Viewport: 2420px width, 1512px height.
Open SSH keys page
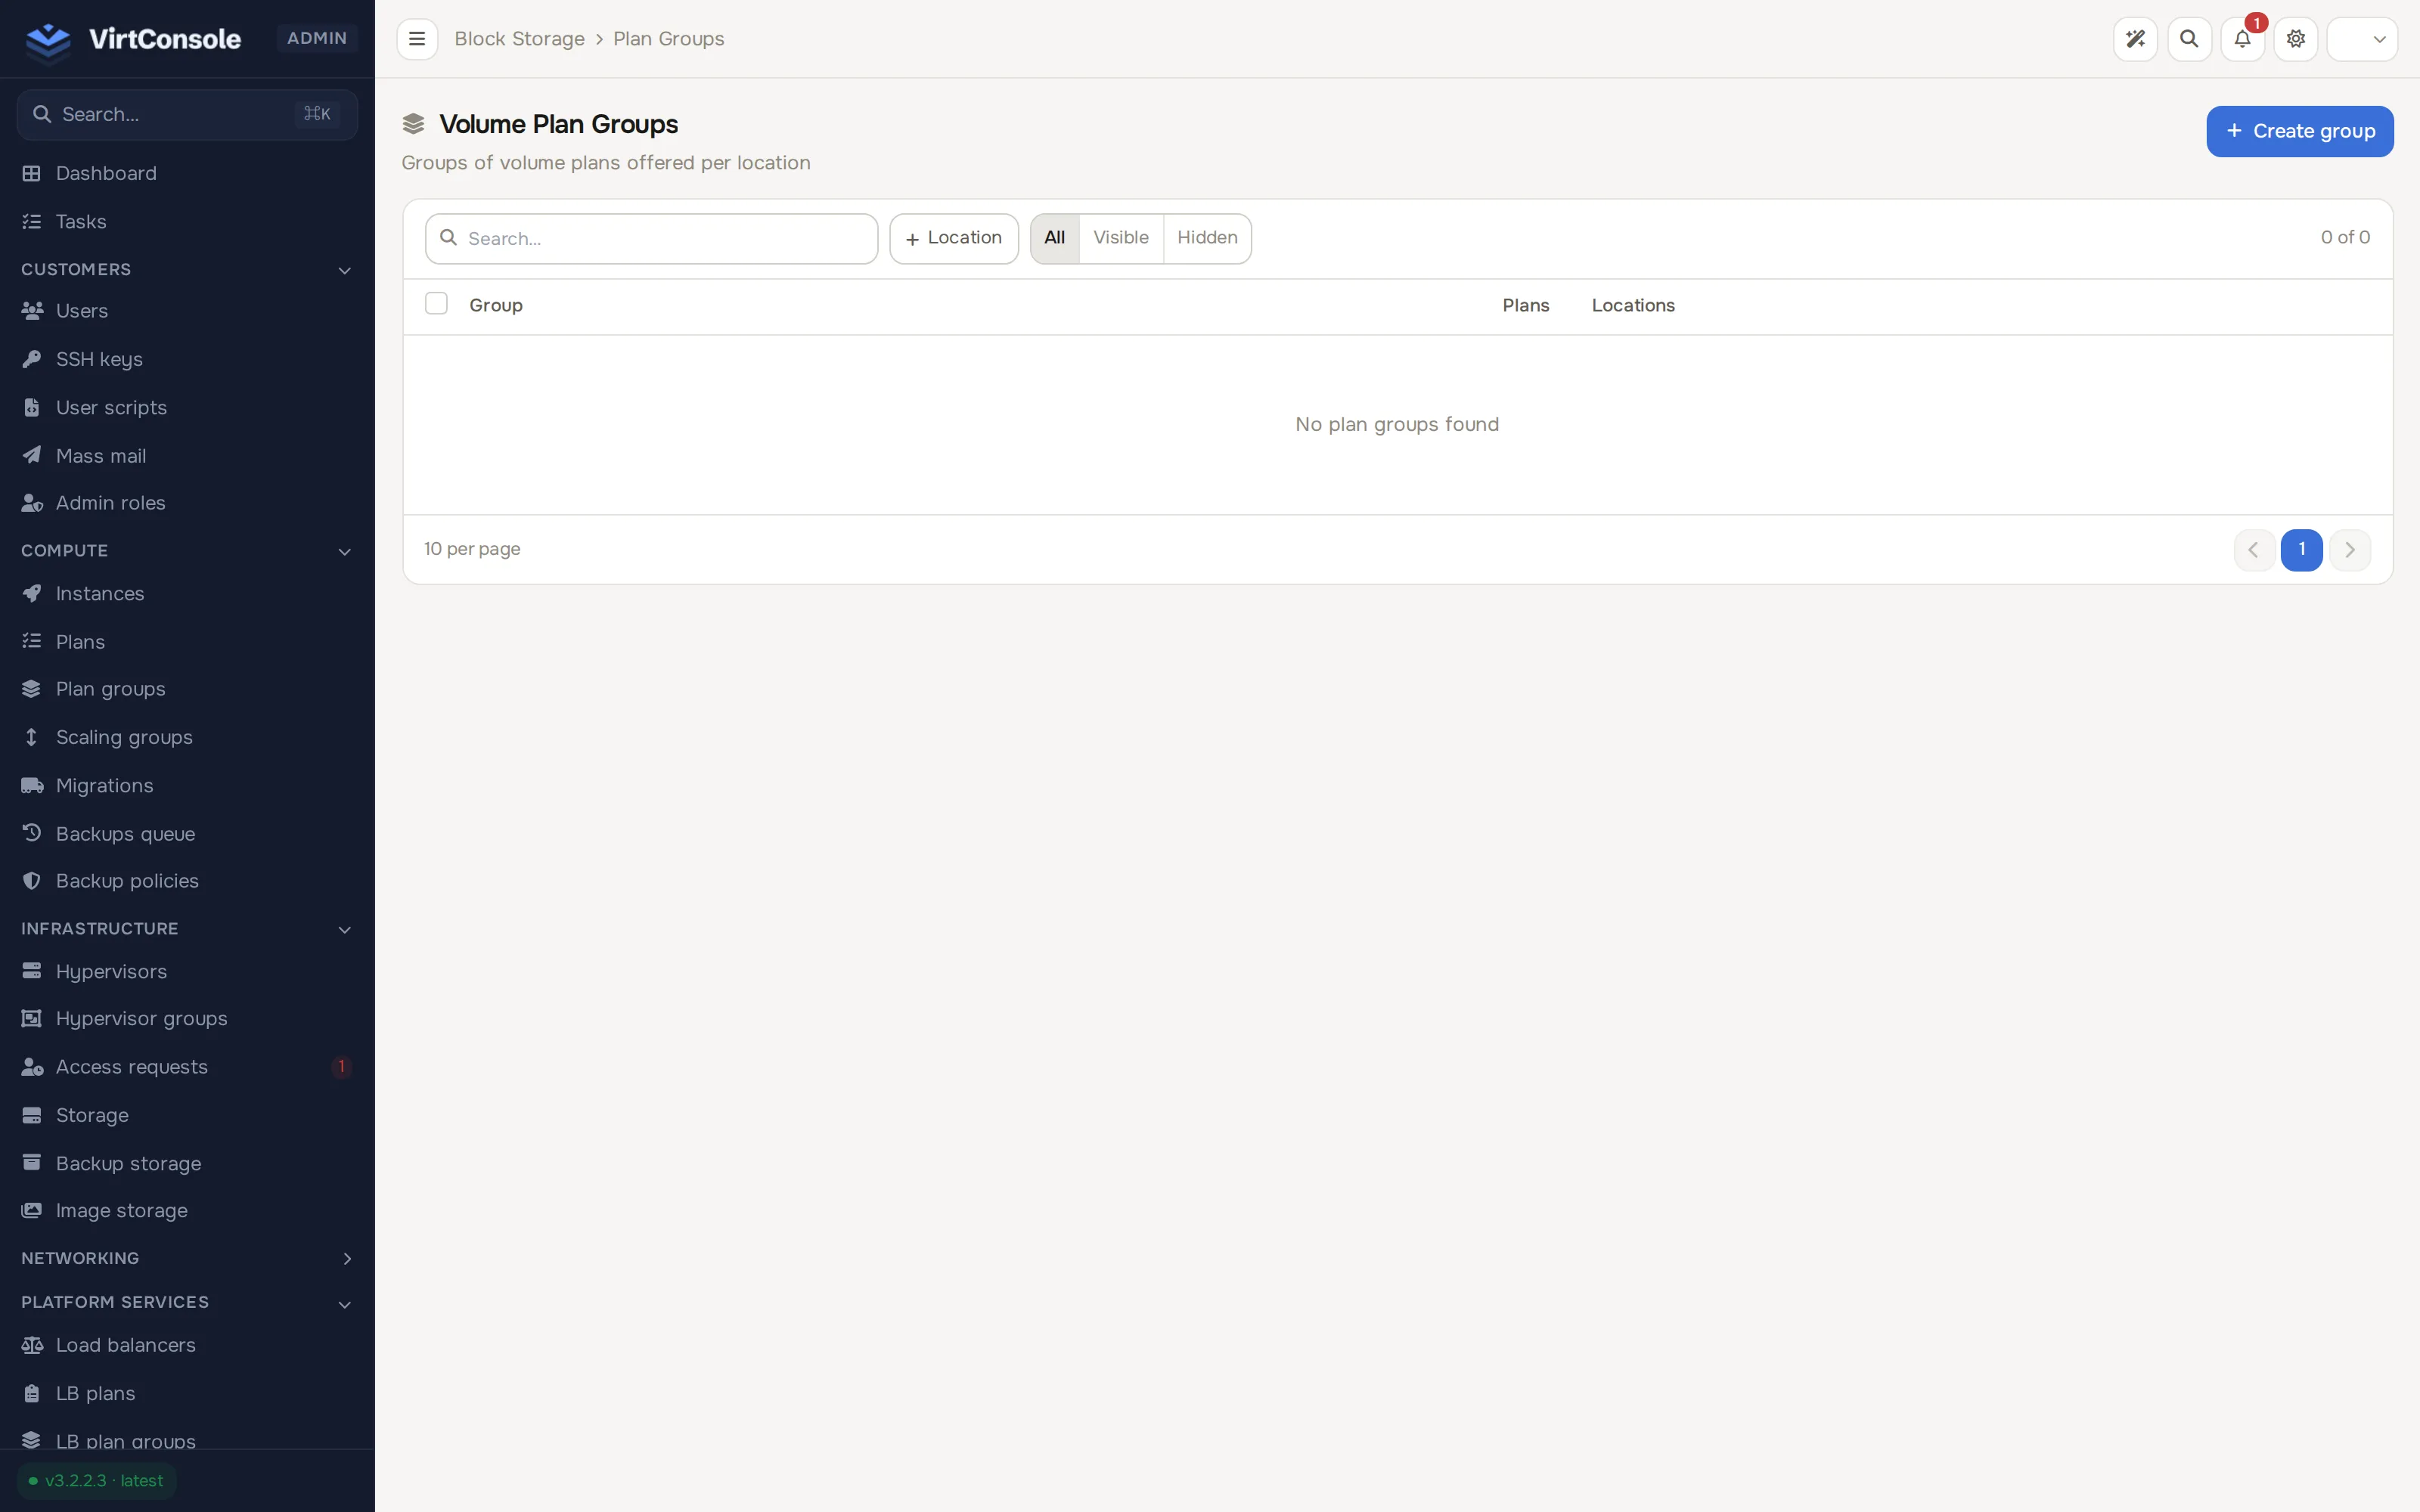(187, 359)
